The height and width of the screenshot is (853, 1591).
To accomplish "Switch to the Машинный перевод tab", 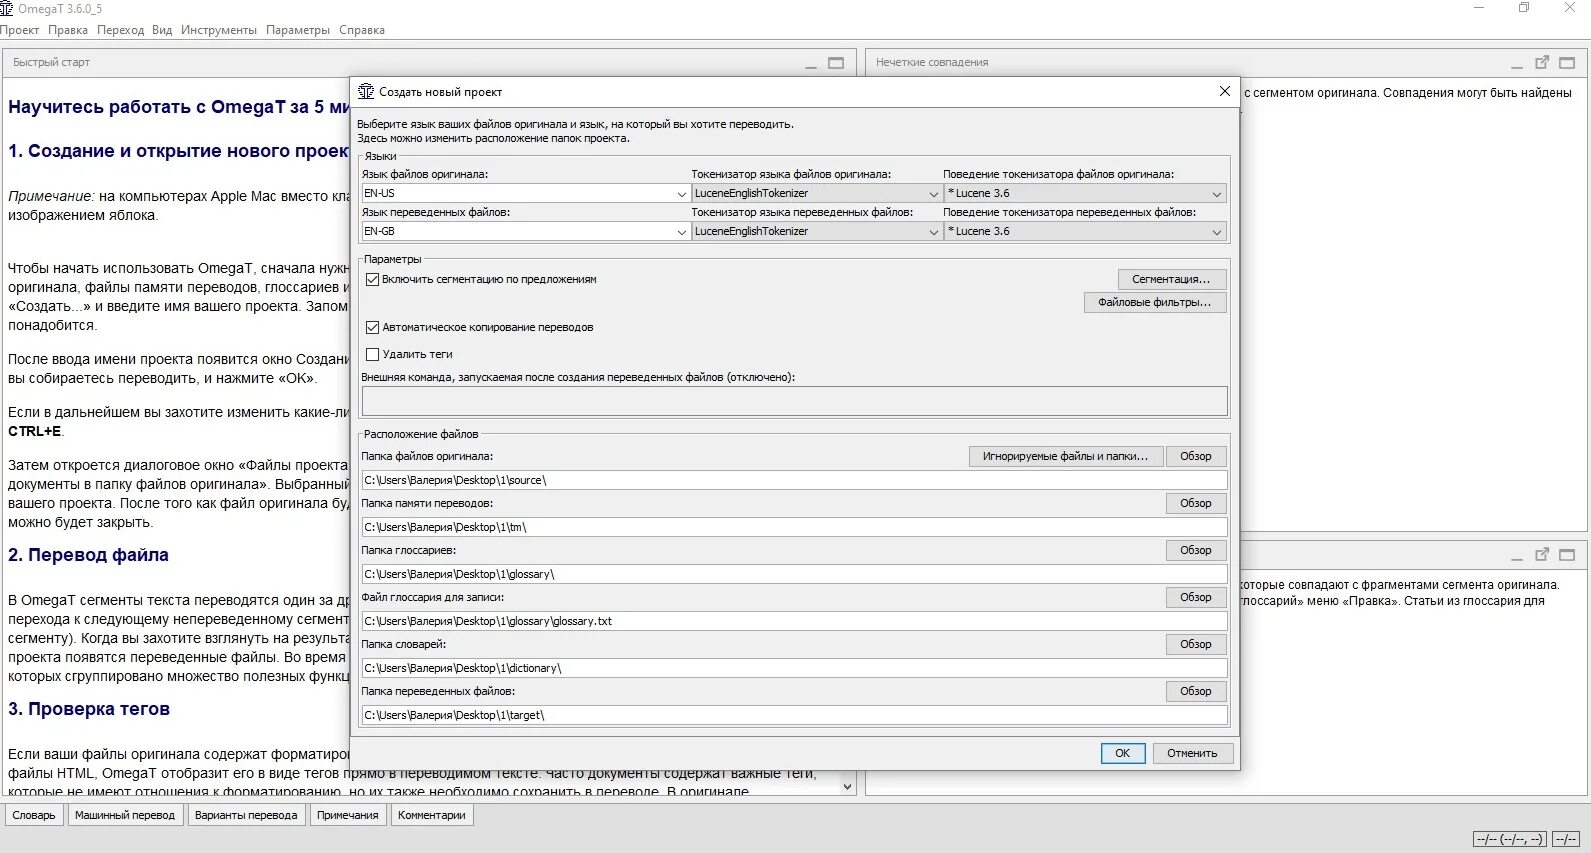I will [x=125, y=815].
